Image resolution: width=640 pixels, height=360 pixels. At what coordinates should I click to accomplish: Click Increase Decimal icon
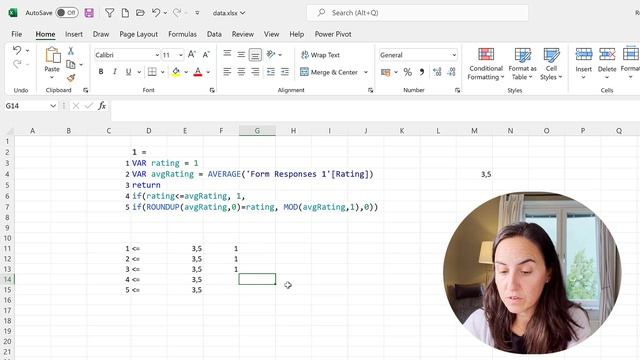[x=437, y=72]
